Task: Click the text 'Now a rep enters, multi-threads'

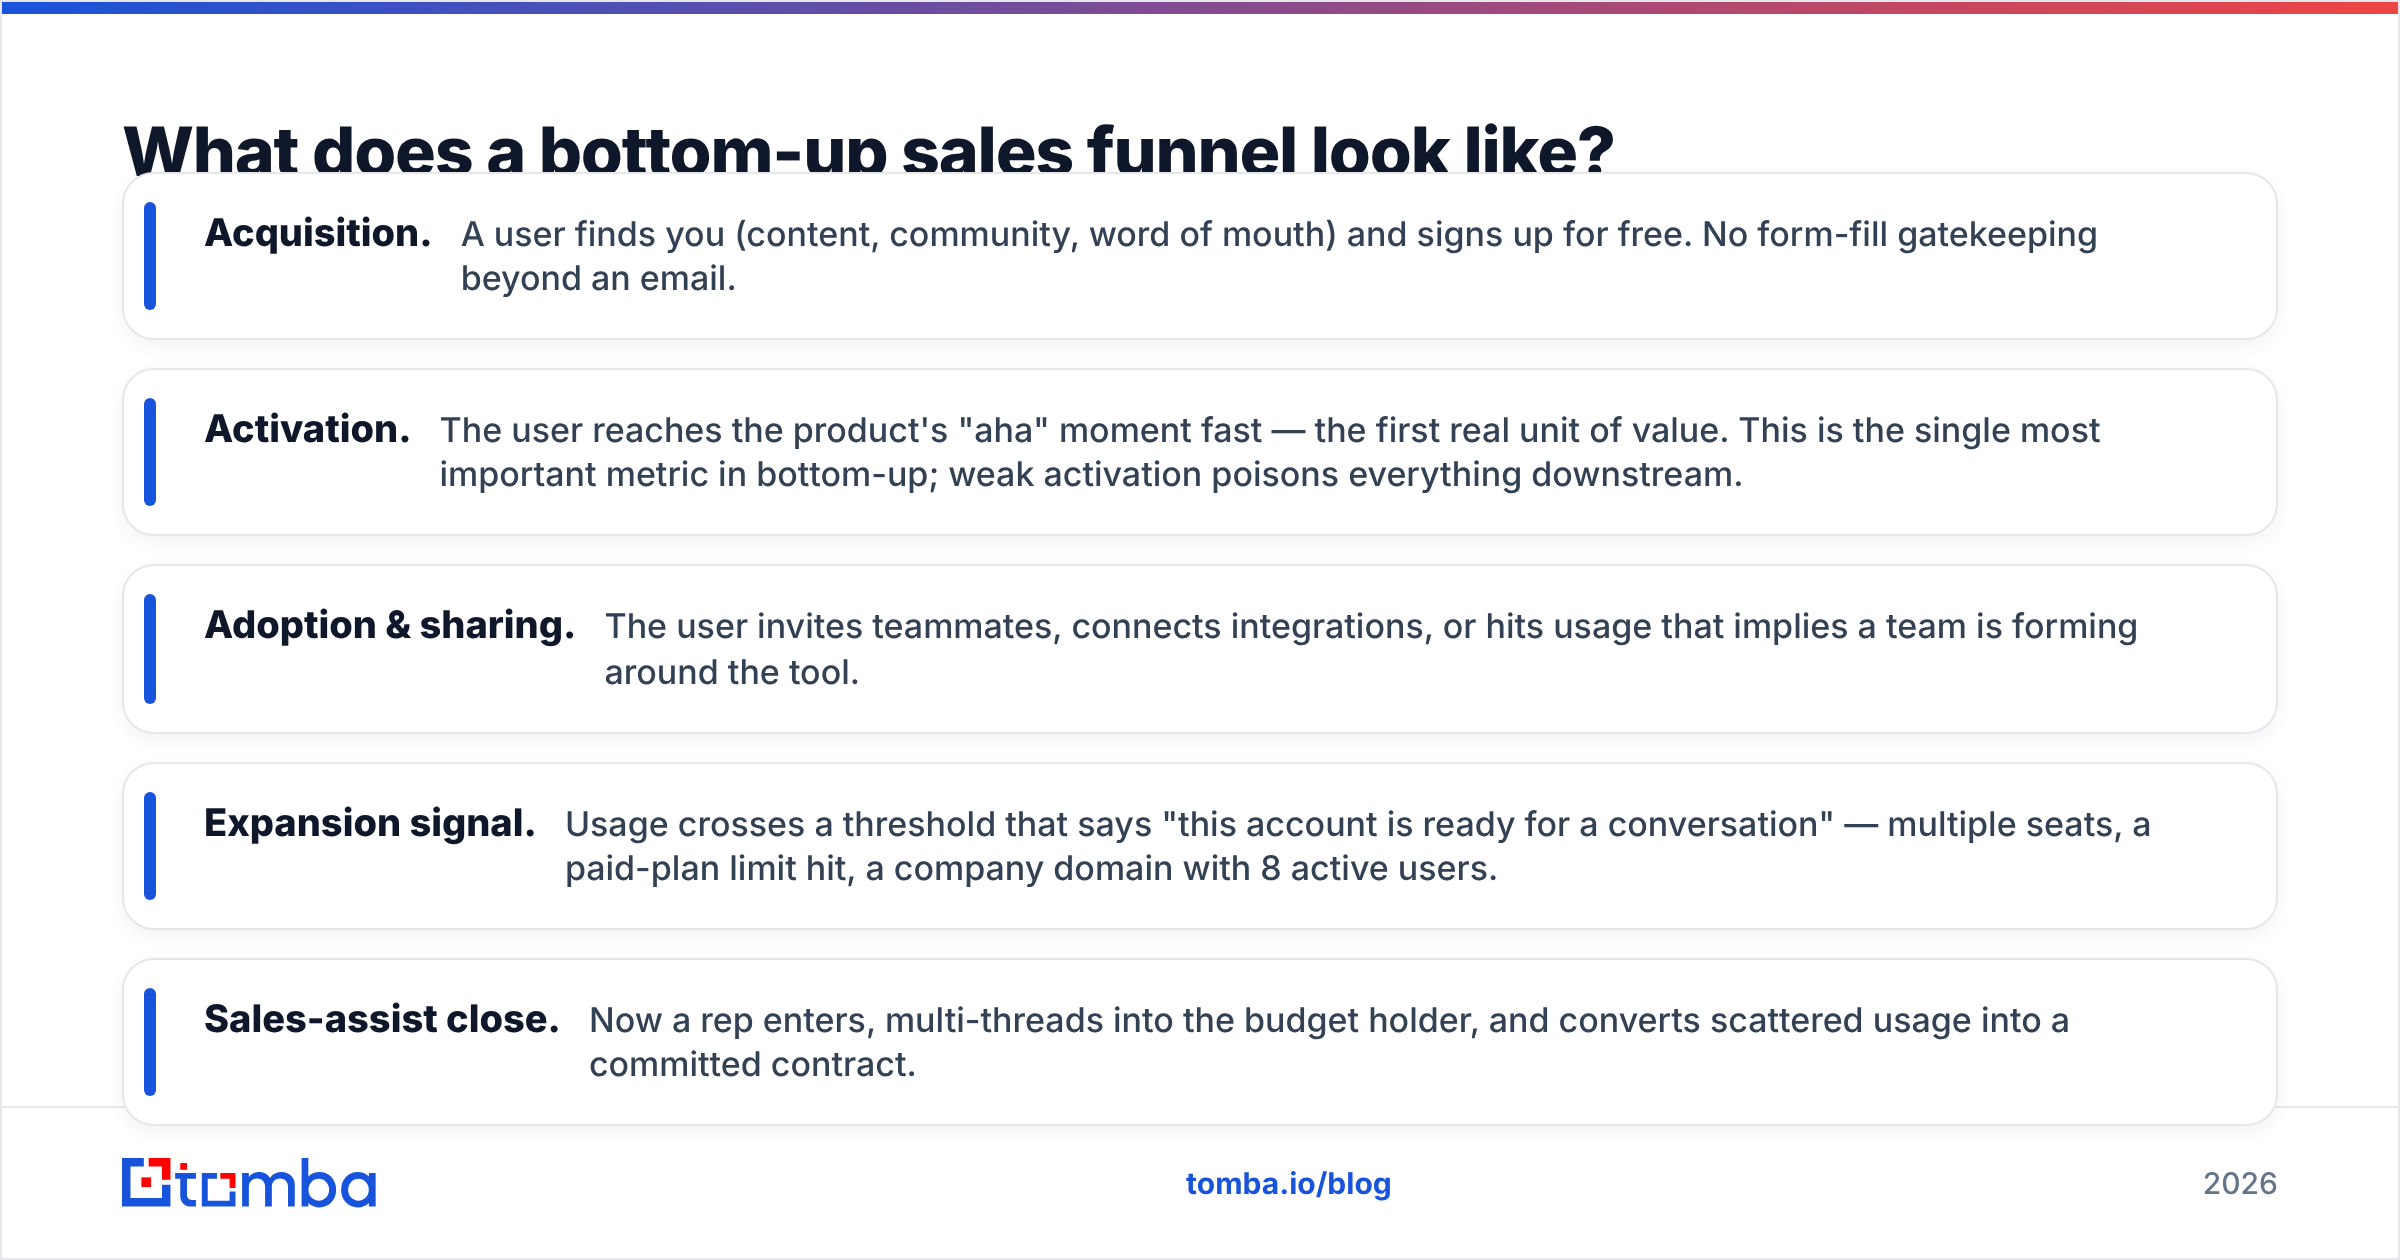Action: click(x=847, y=1020)
